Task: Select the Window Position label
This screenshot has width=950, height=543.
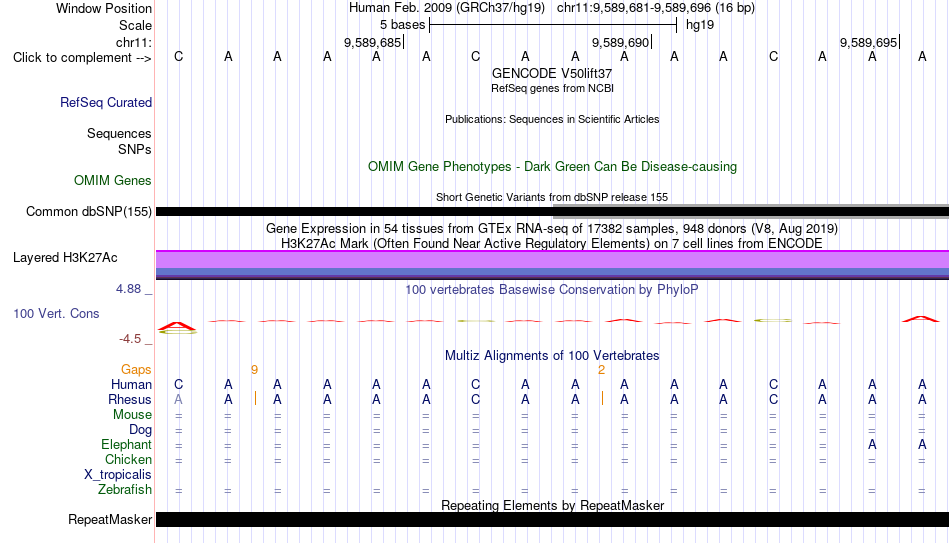Action: pos(104,8)
